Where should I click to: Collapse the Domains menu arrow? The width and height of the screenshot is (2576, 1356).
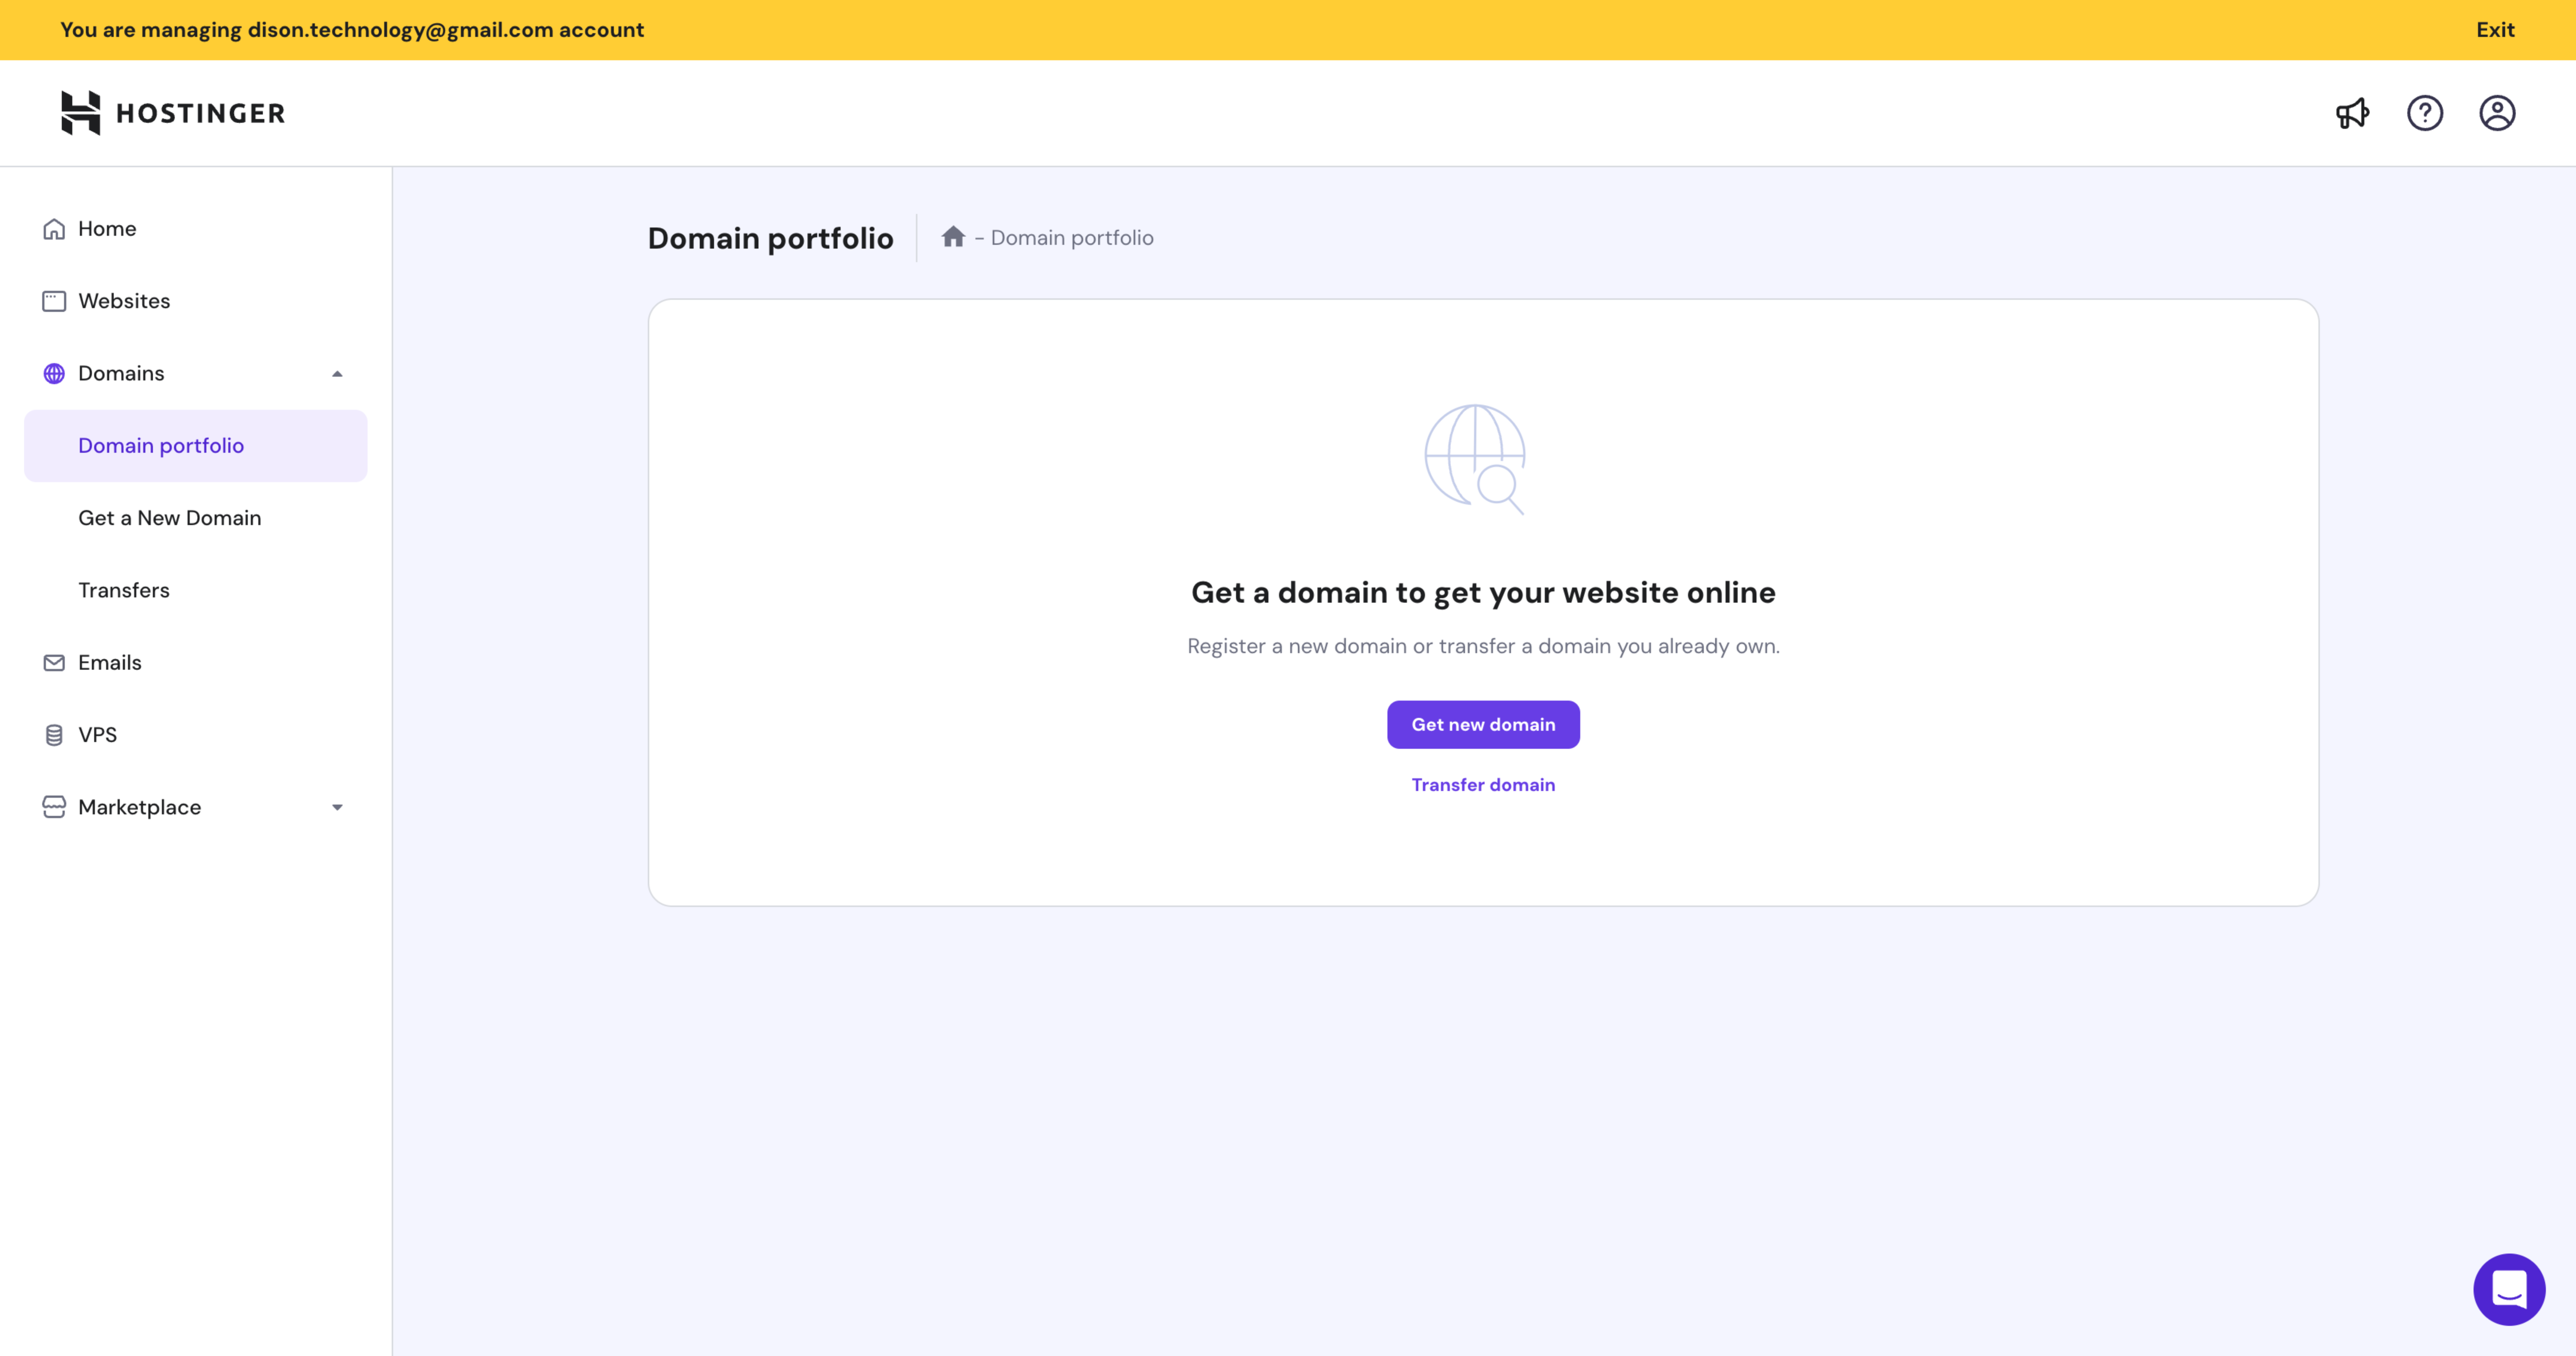tap(337, 374)
